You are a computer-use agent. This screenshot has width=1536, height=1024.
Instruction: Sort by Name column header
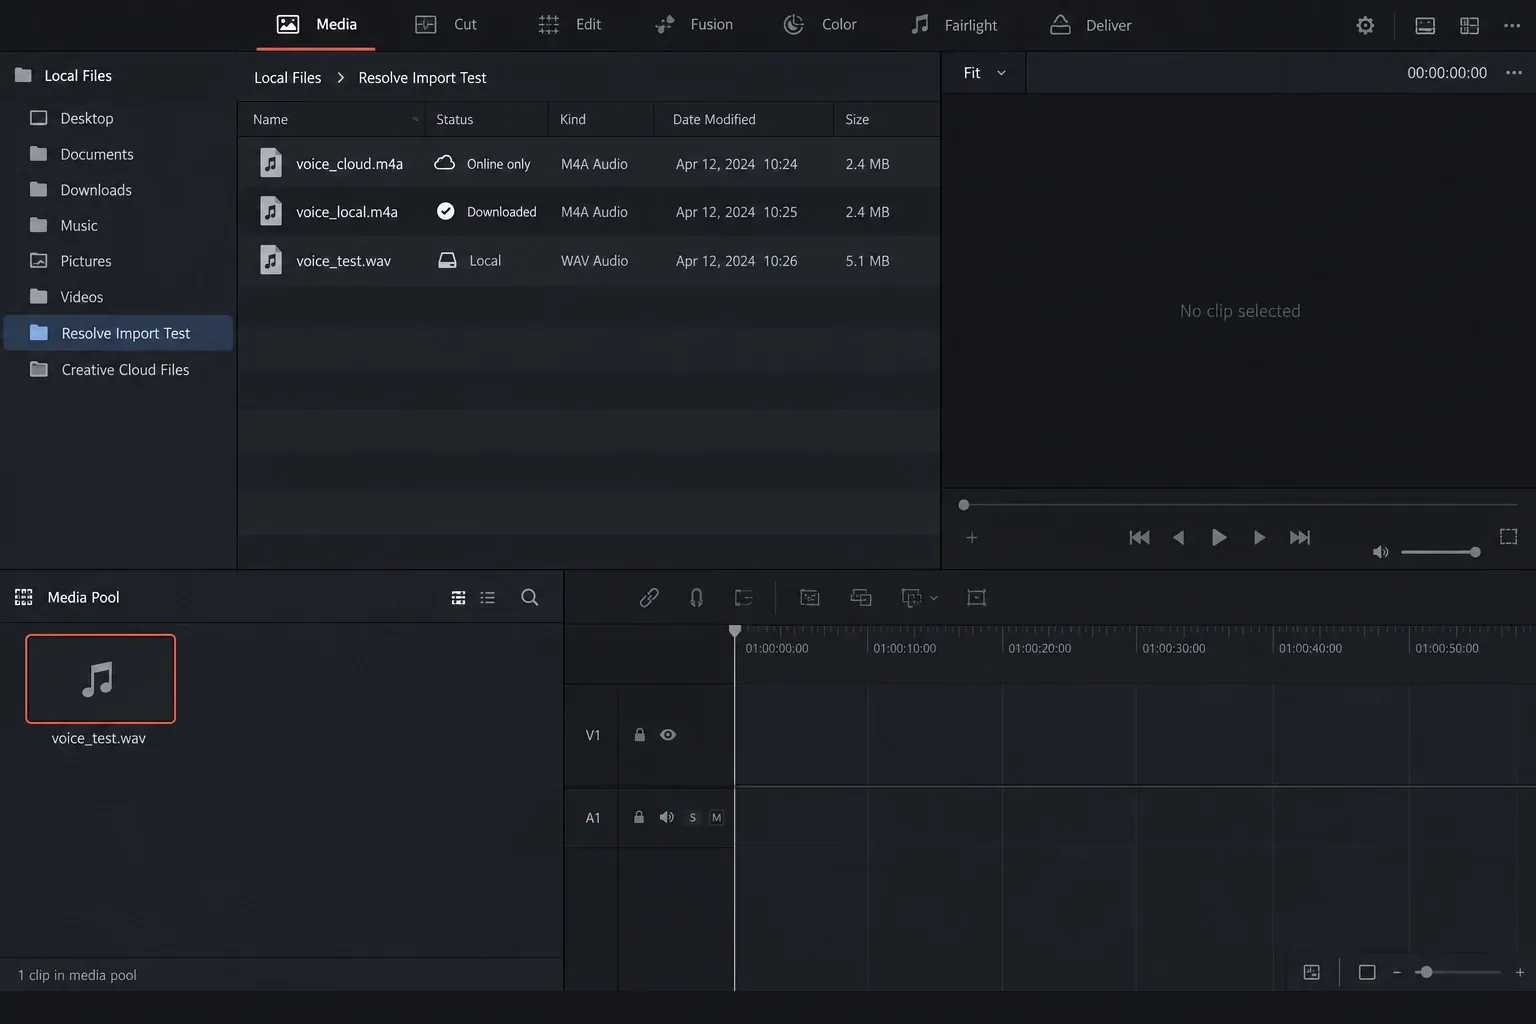tap(331, 119)
